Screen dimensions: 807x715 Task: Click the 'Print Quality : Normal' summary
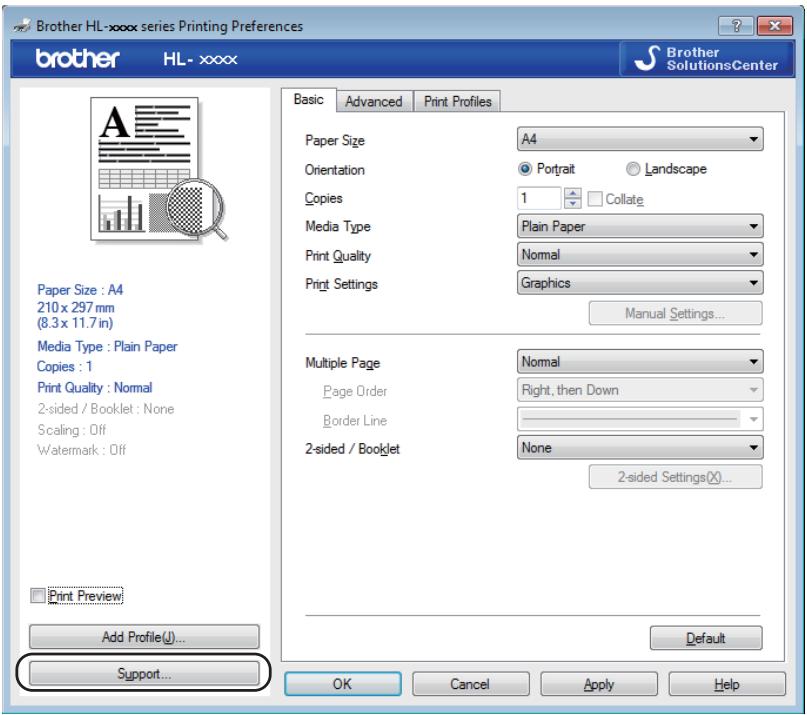click(95, 388)
